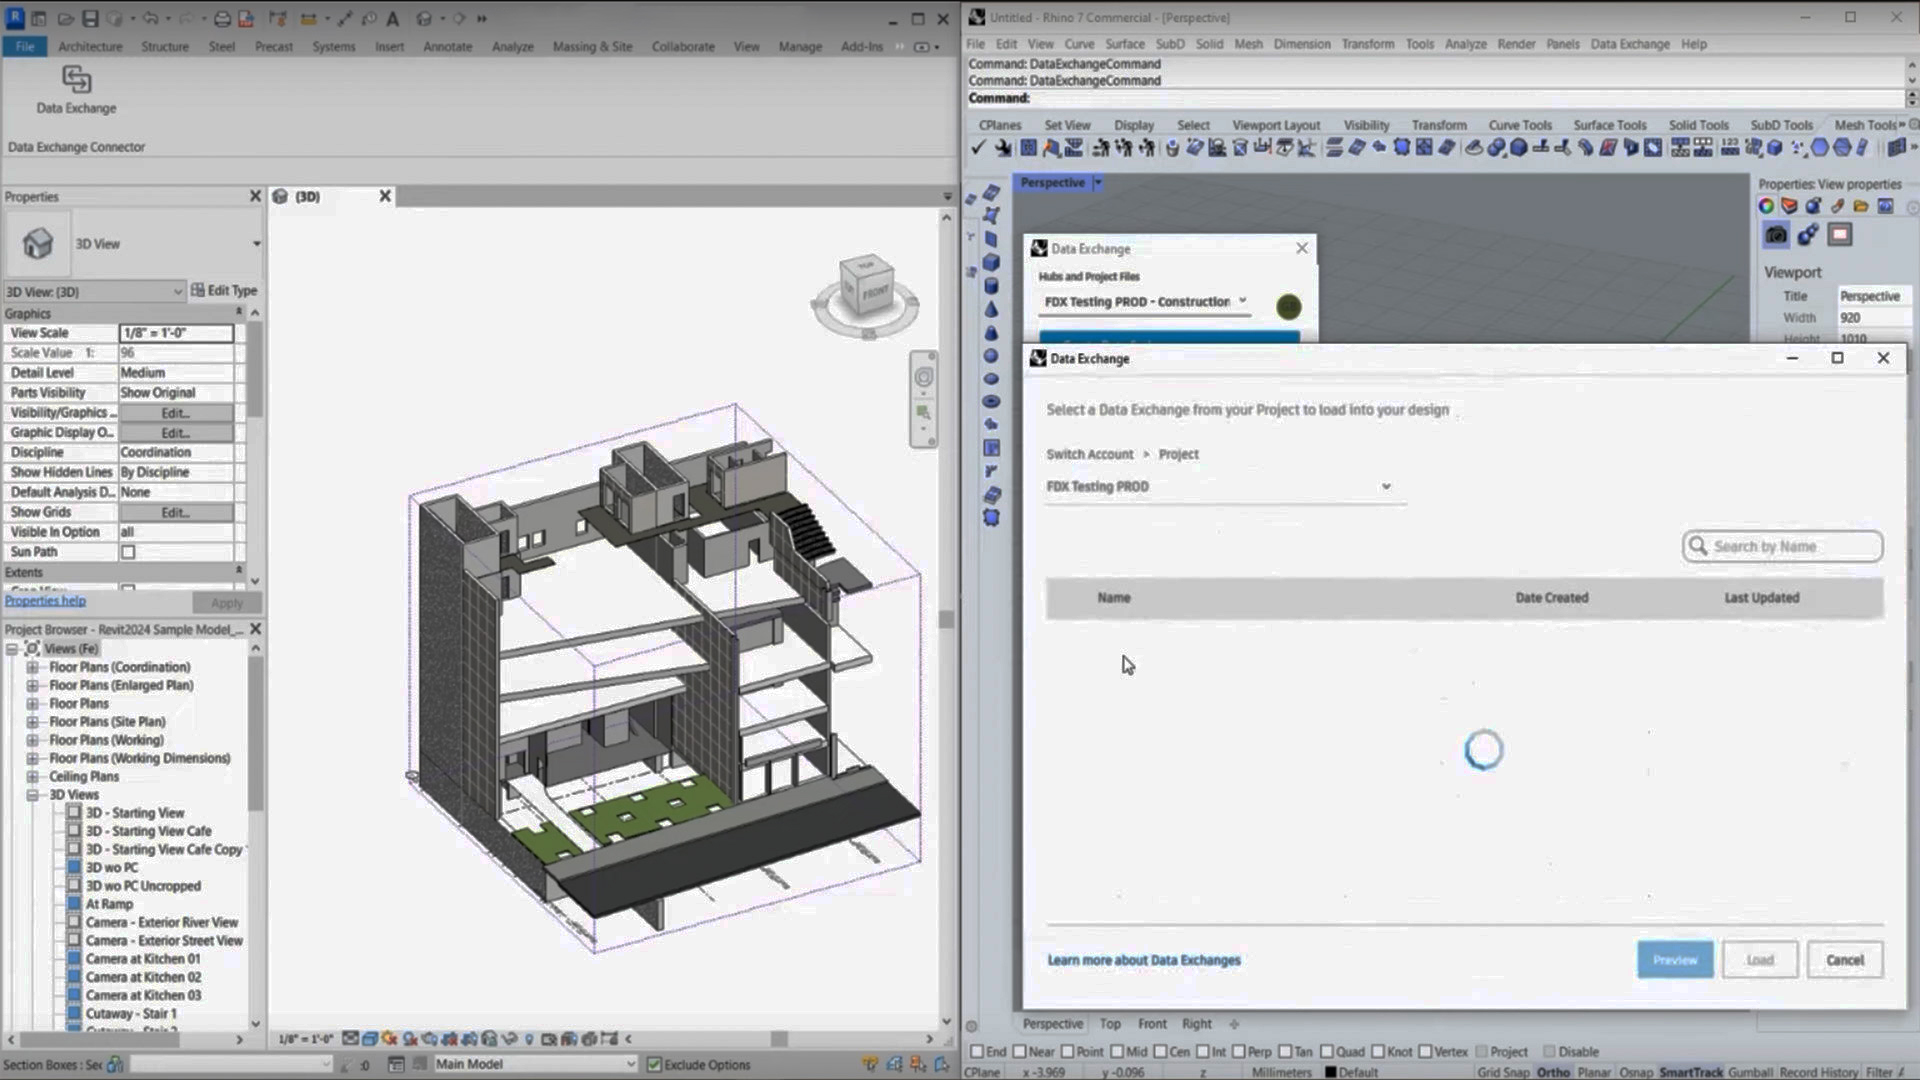Viewport: 1920px width, 1080px height.
Task: Open Main Model design option dropdown
Action: (x=535, y=1064)
